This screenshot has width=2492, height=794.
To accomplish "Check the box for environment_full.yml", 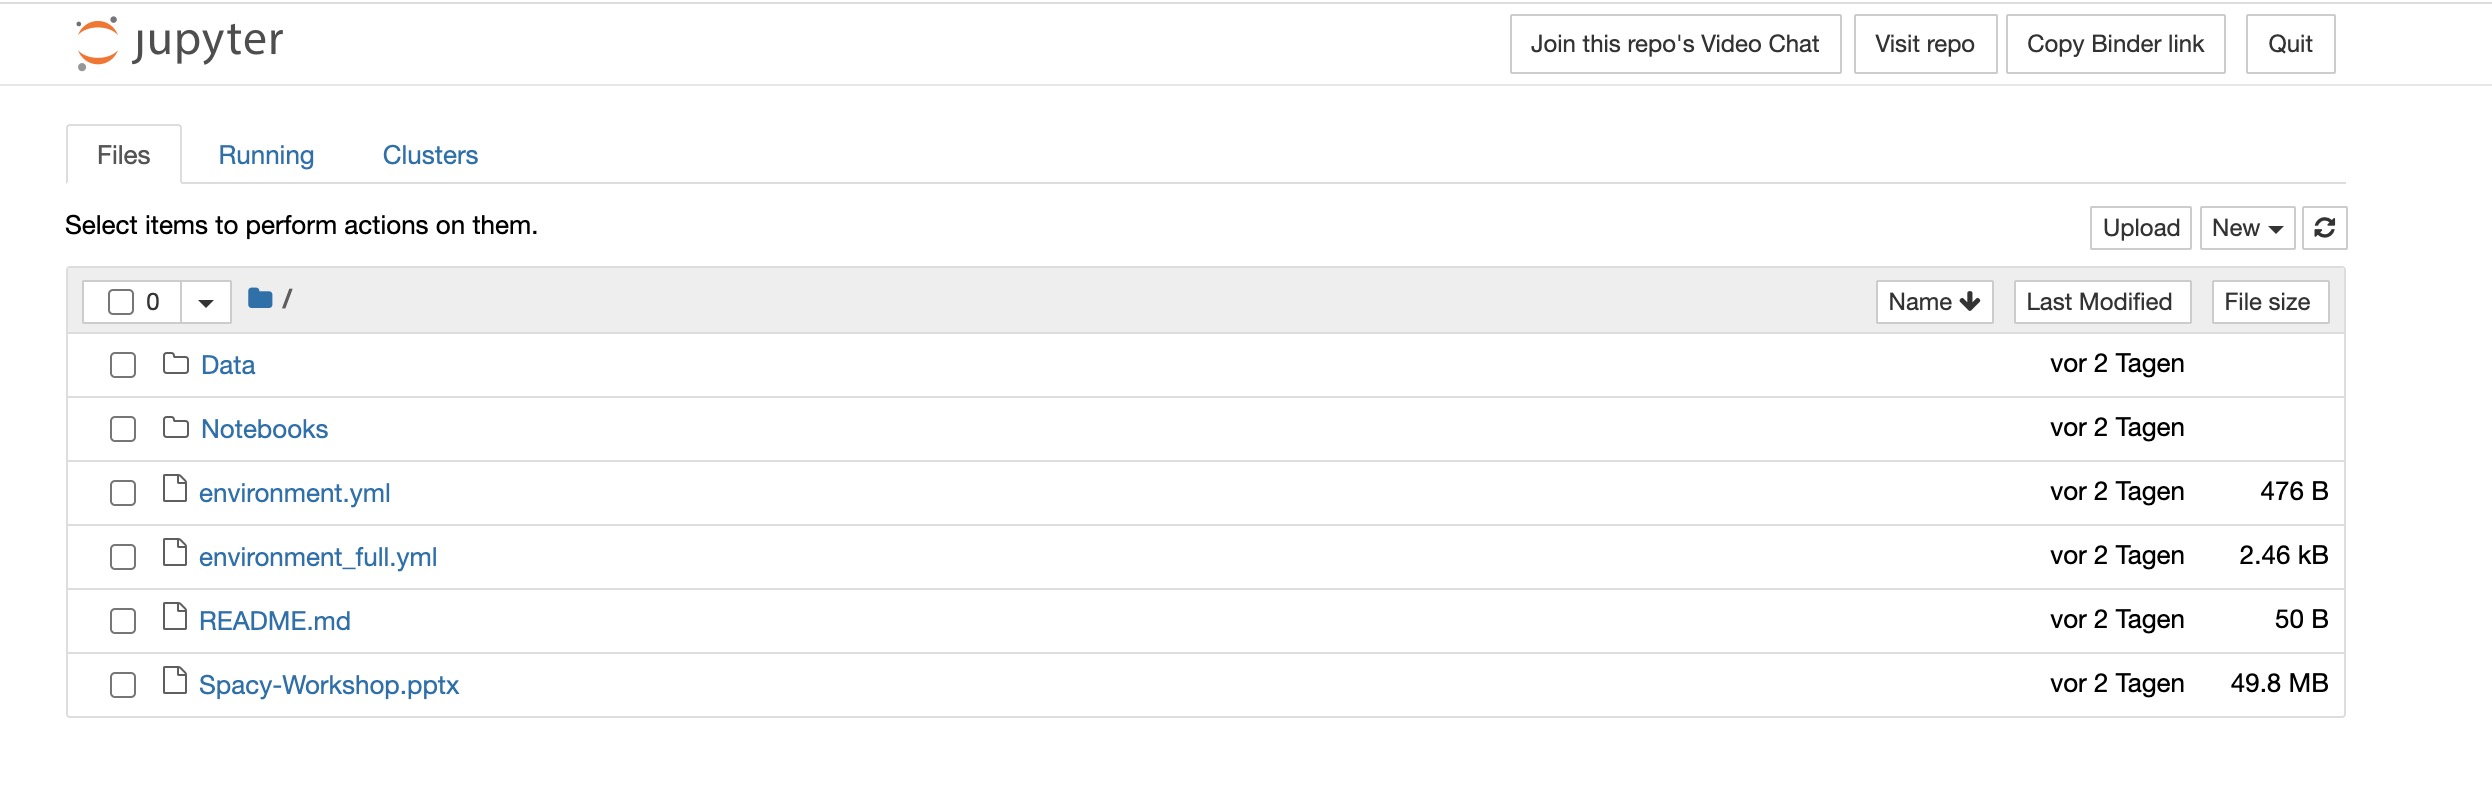I will 123,557.
